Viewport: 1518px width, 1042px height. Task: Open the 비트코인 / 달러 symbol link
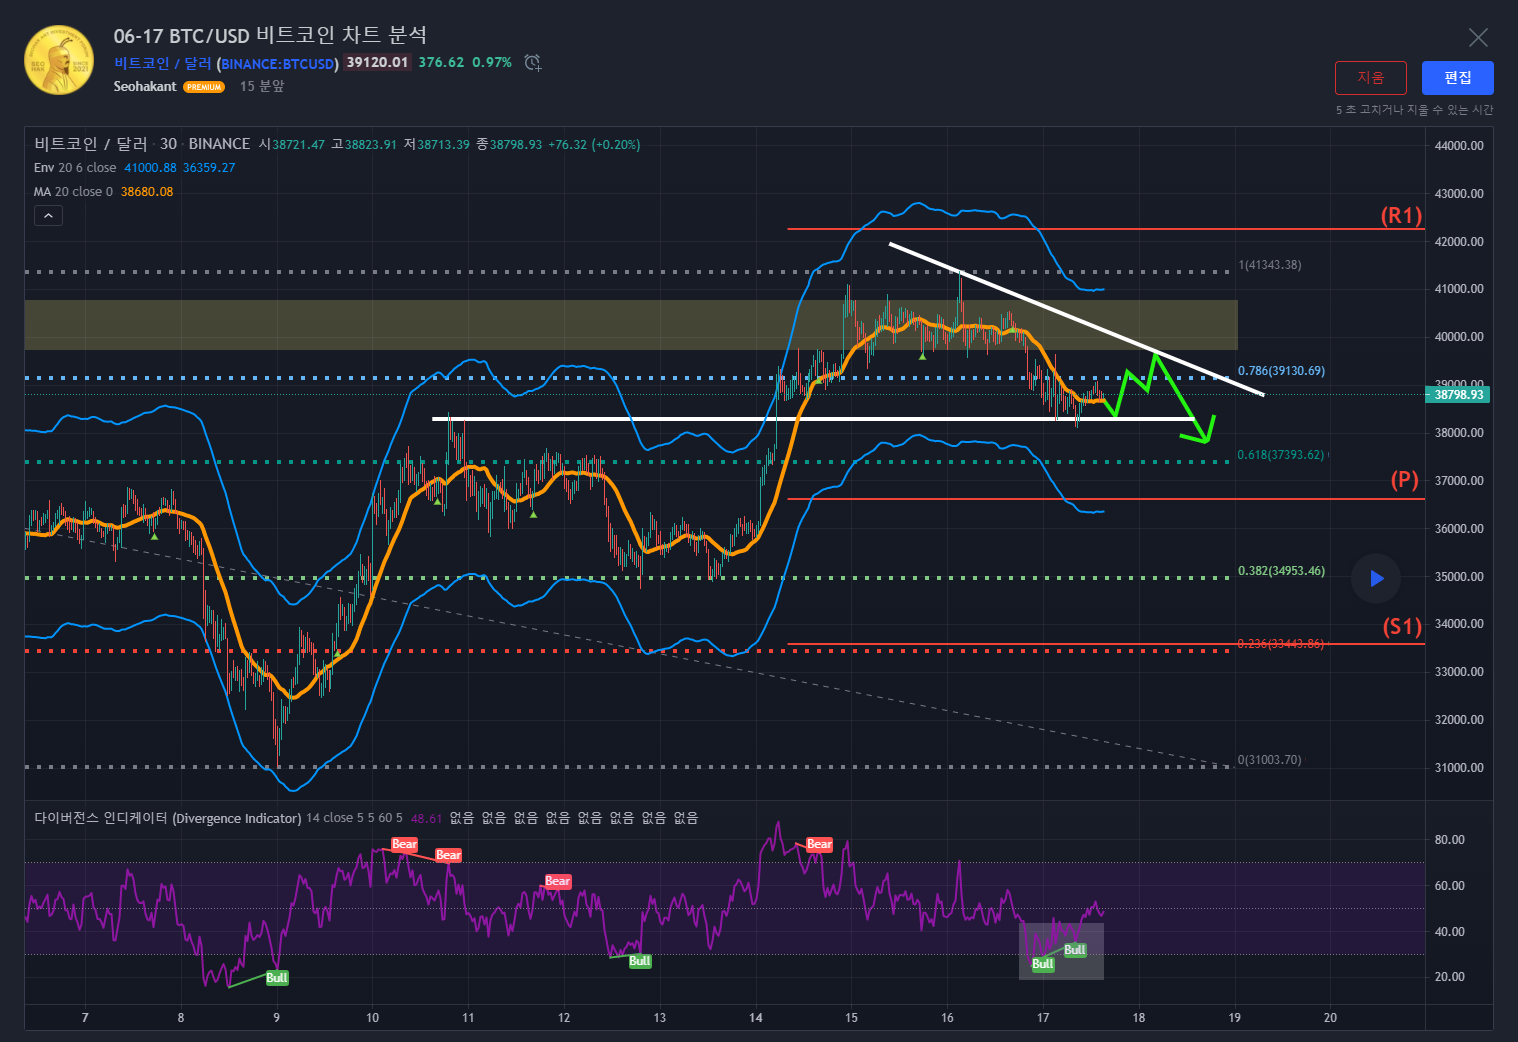point(162,63)
